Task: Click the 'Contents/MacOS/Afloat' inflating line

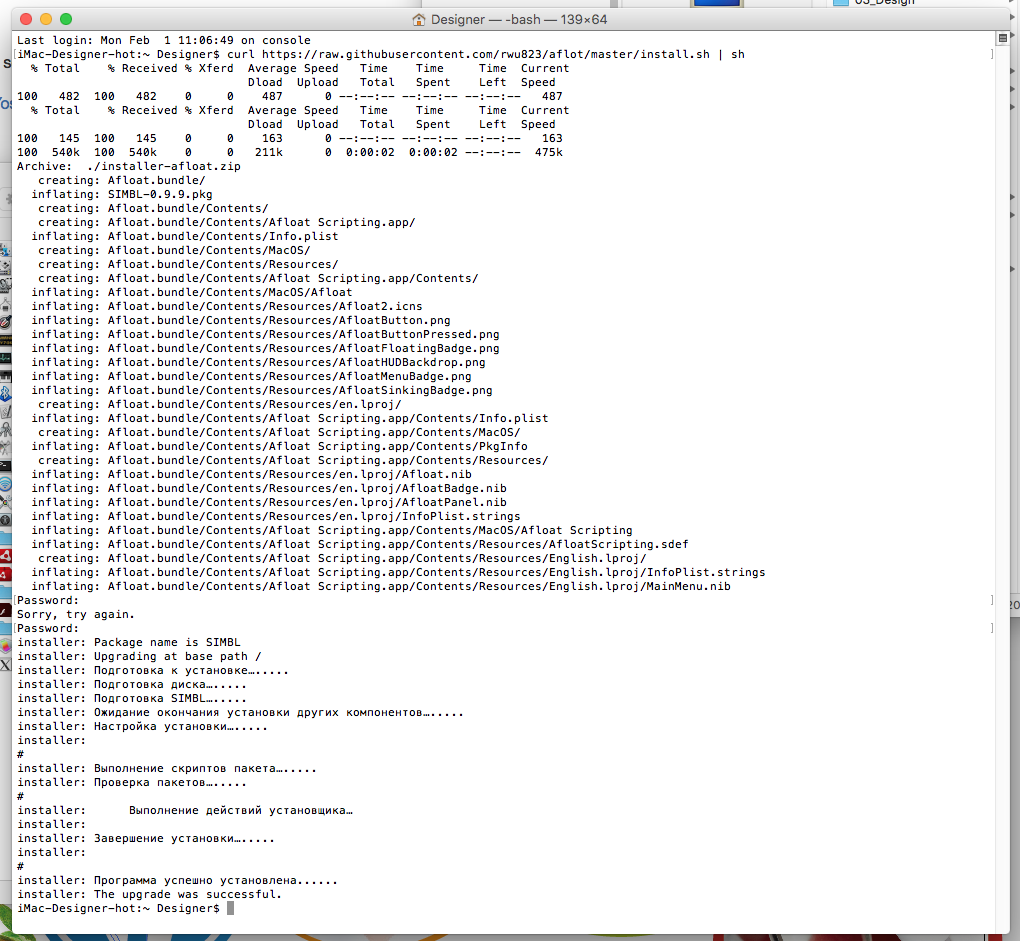Action: 192,293
